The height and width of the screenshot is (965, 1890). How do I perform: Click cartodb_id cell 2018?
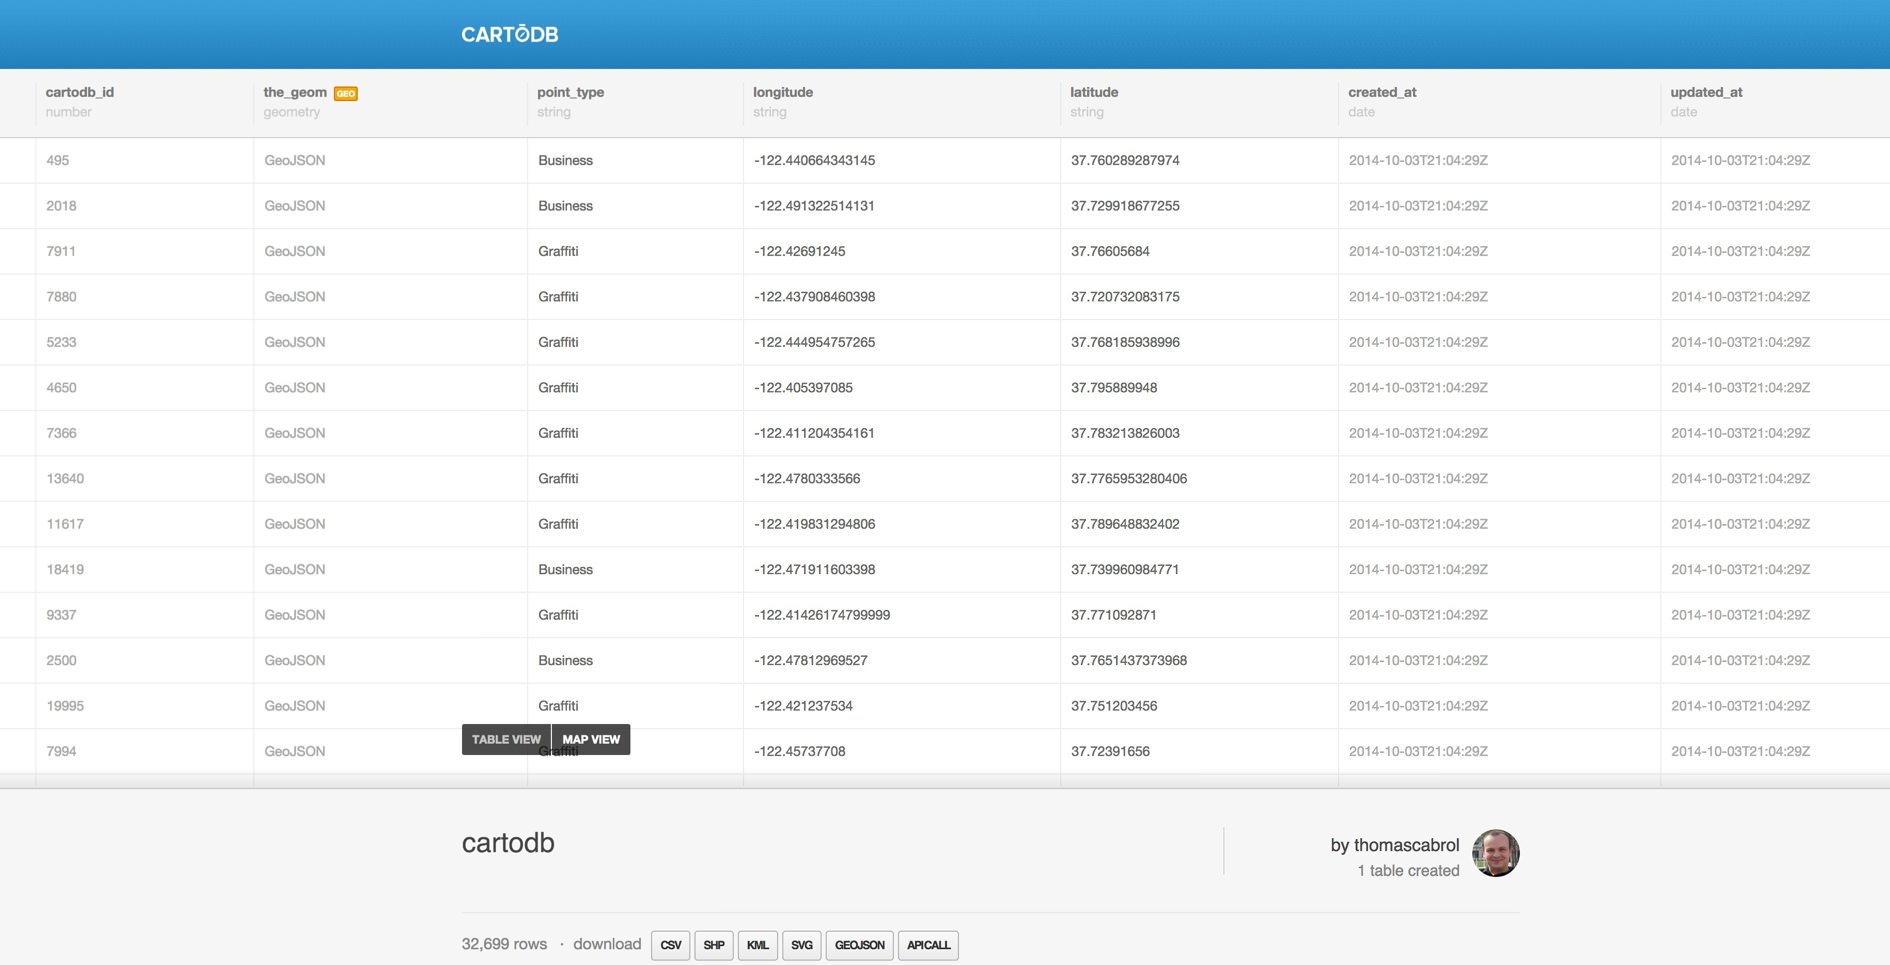[61, 206]
